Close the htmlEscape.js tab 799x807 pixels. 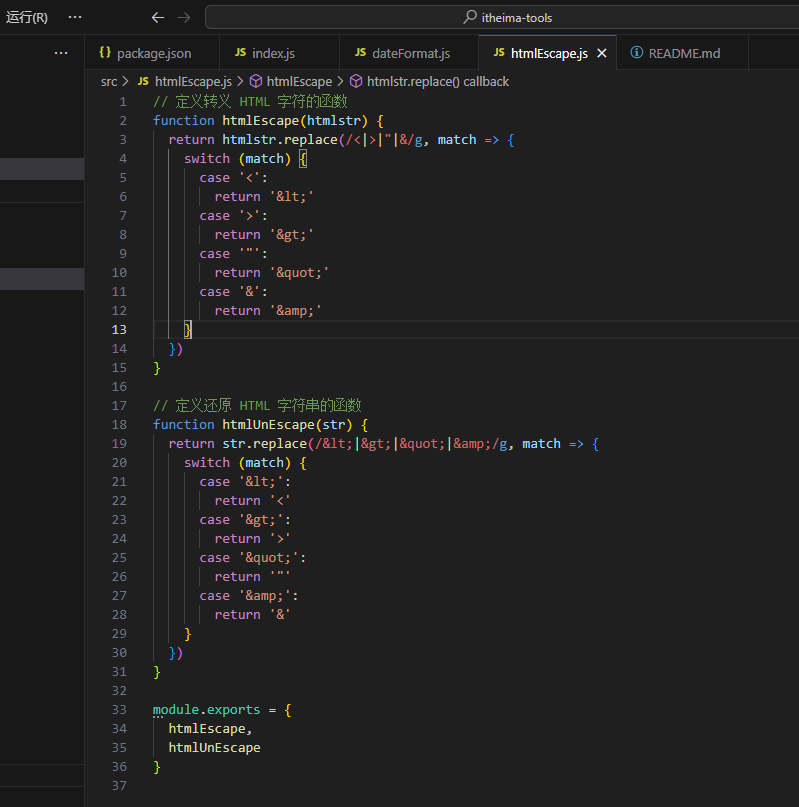pos(601,53)
